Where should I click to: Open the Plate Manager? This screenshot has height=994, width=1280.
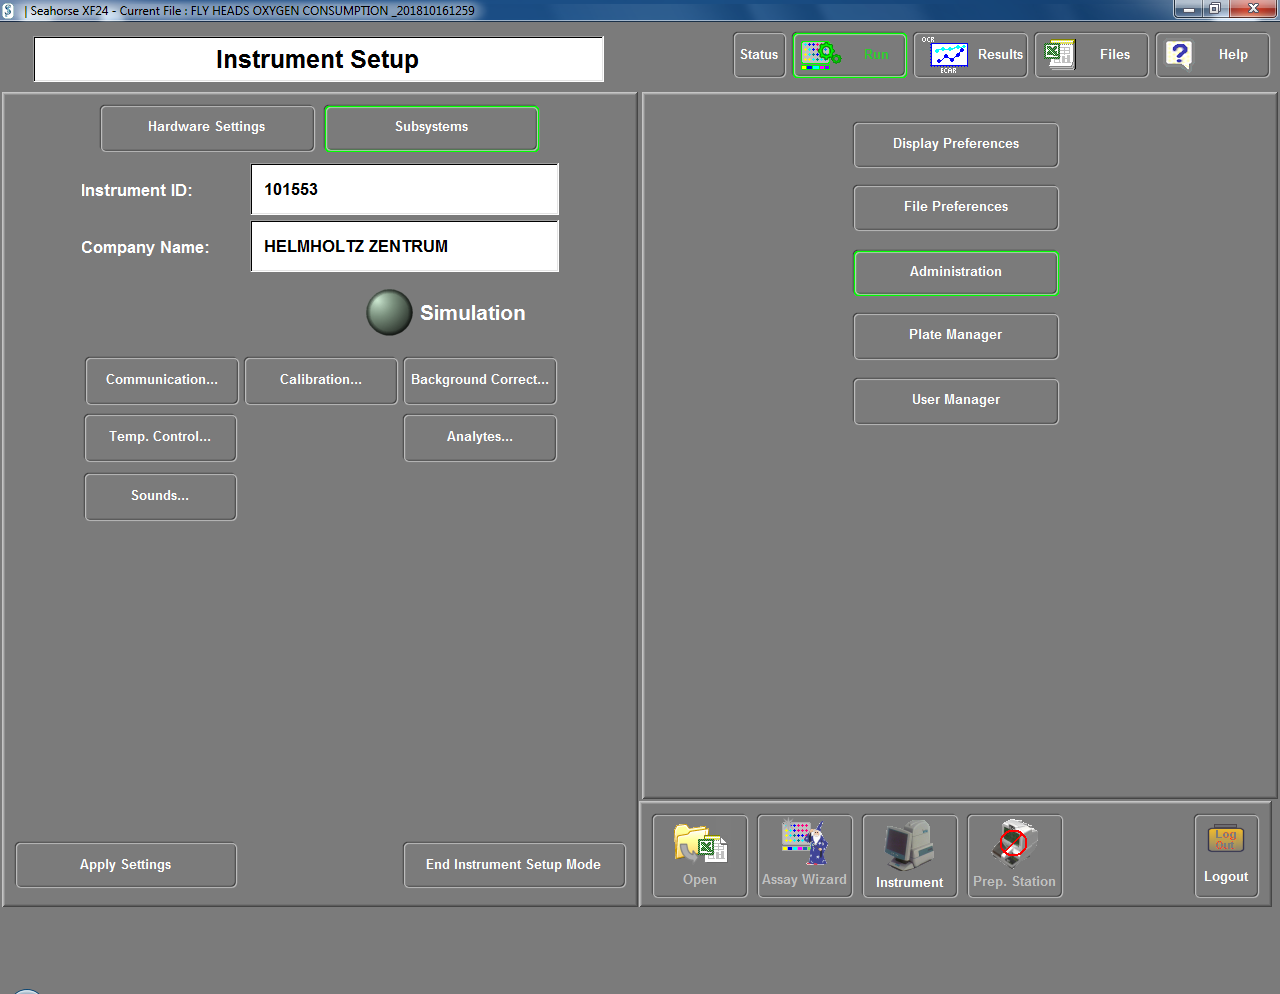point(955,336)
